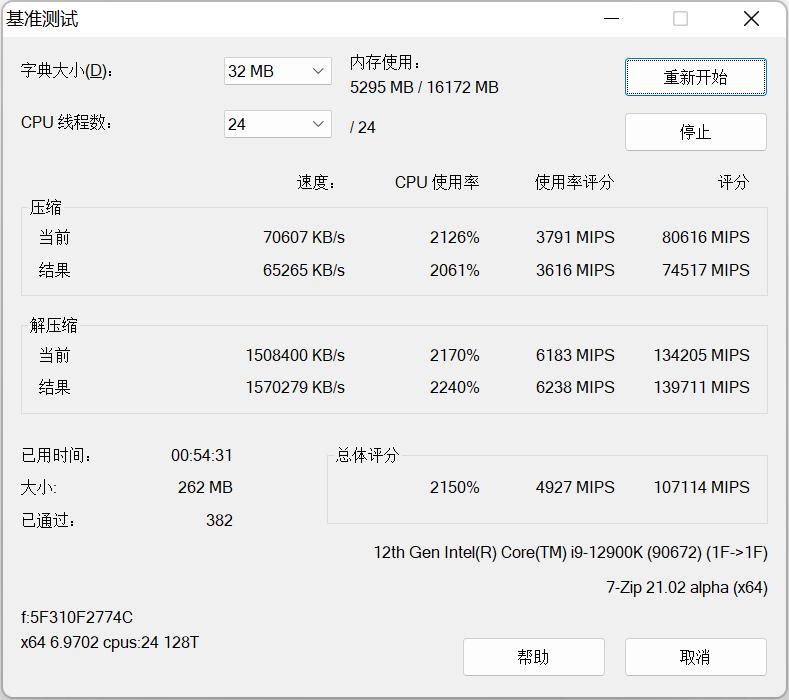Click total rating CPU usage 2150%
Screen dimensions: 789x700
454,487
